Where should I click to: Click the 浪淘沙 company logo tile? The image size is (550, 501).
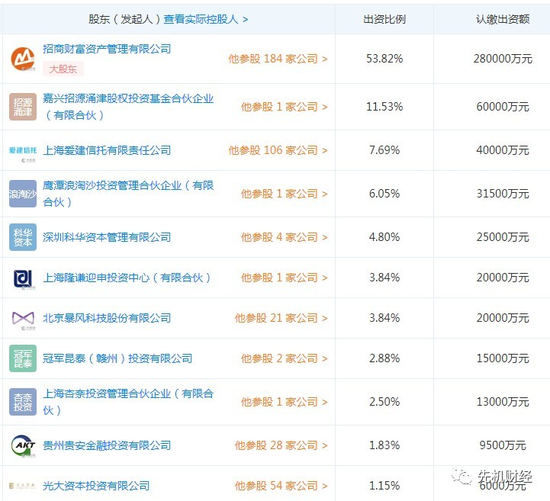[23, 194]
